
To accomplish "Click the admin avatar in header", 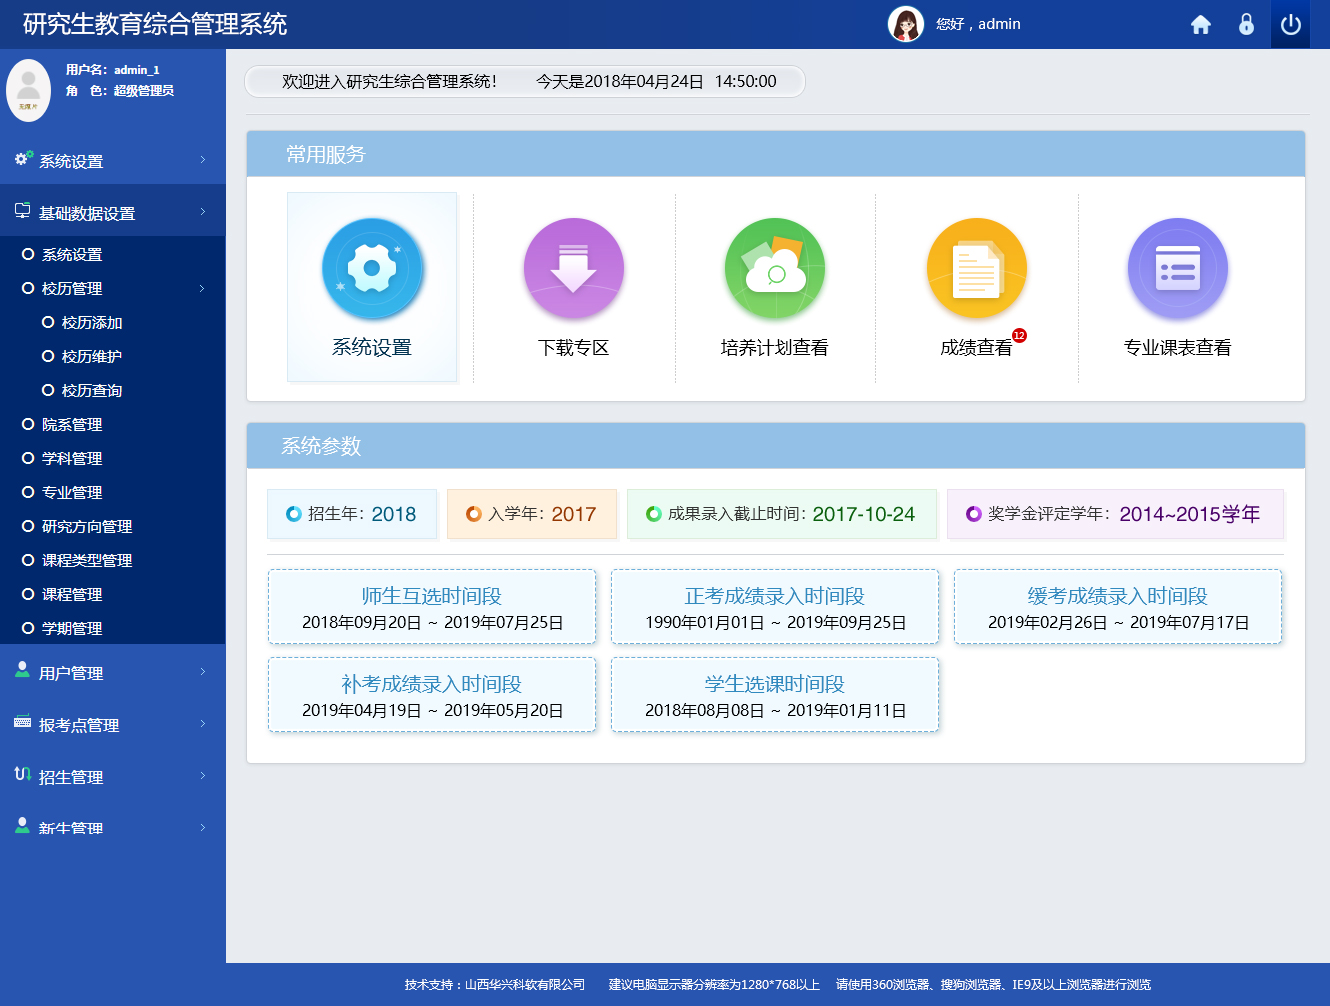I will [x=906, y=24].
